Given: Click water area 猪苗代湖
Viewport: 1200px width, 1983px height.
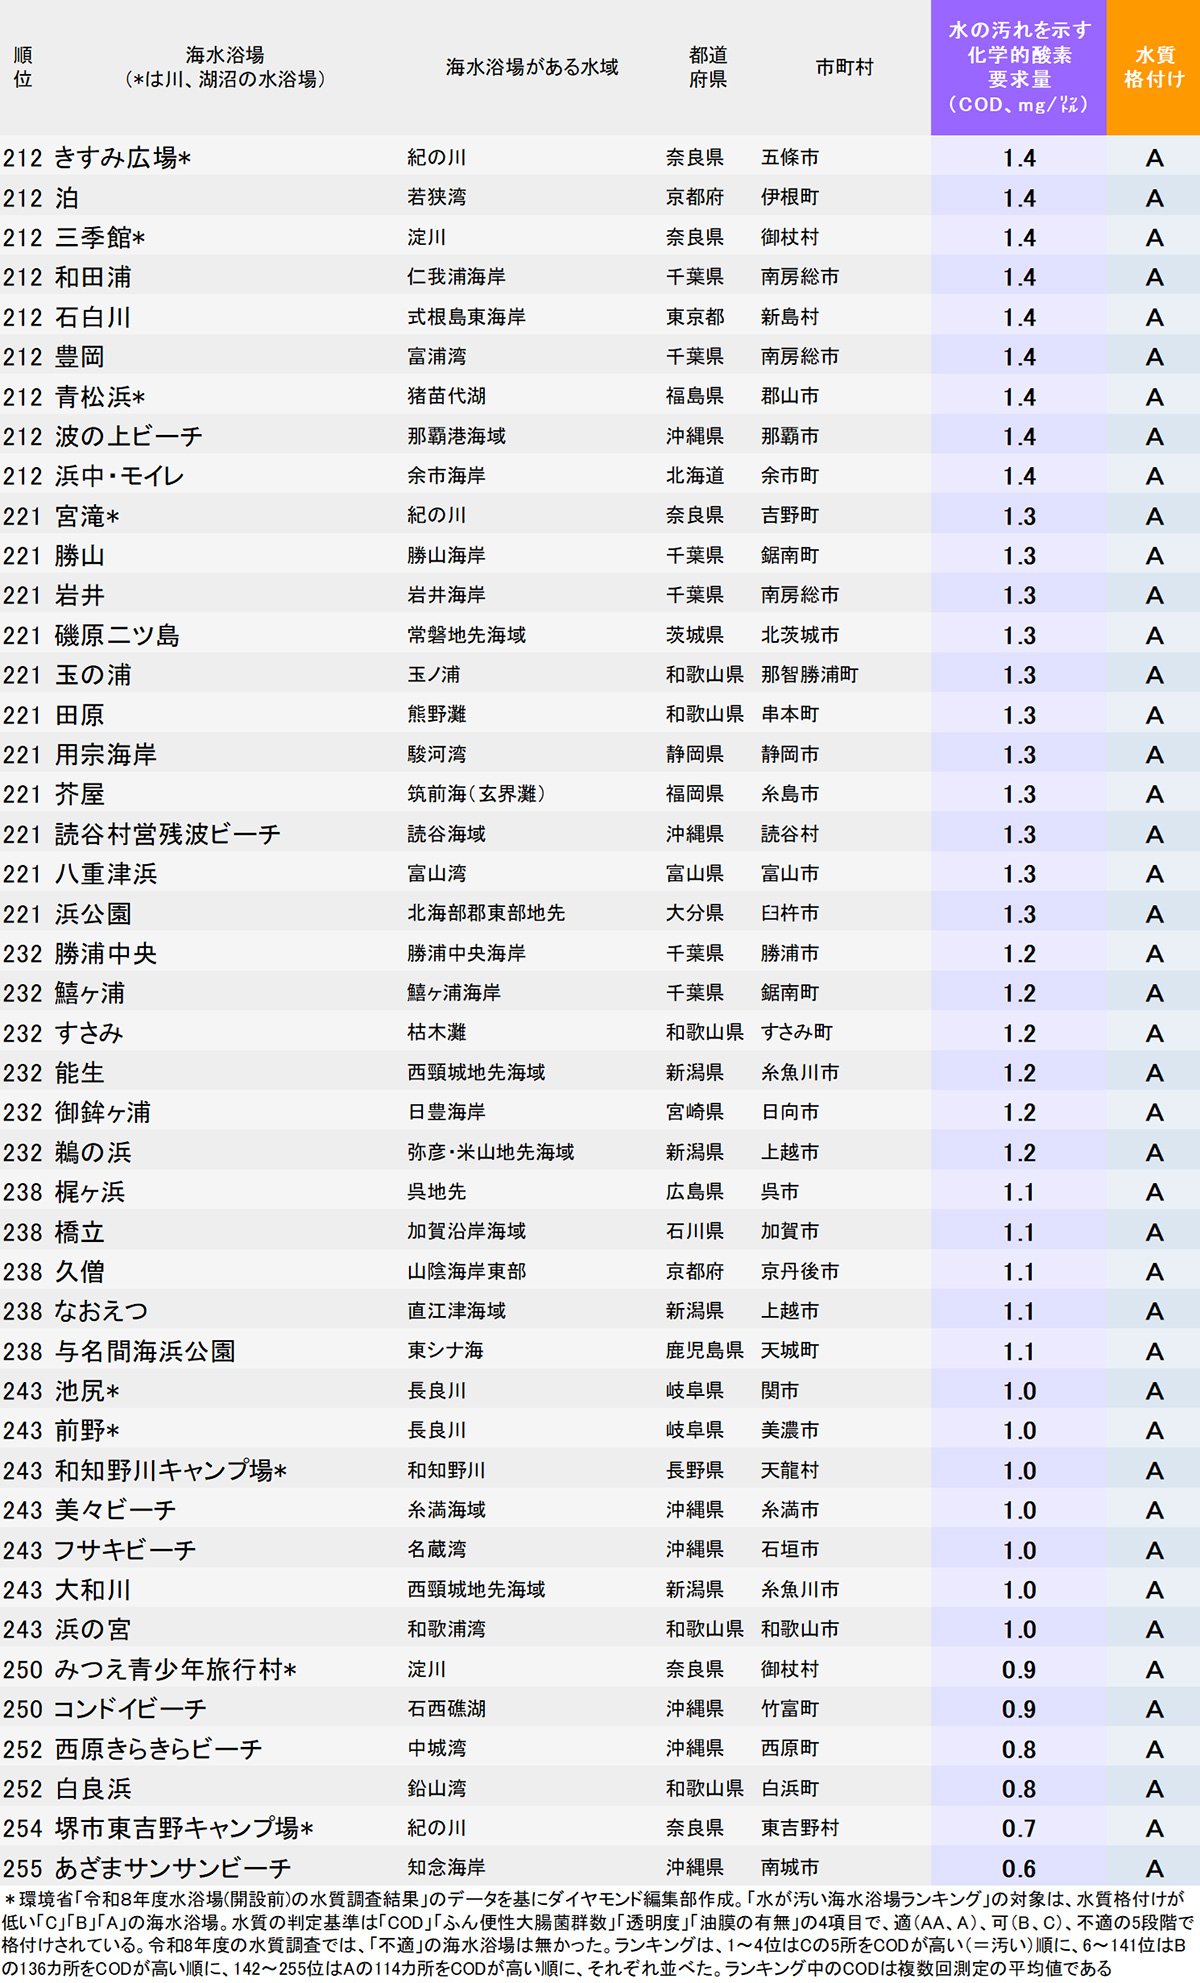Looking at the screenshot, I should tap(446, 396).
